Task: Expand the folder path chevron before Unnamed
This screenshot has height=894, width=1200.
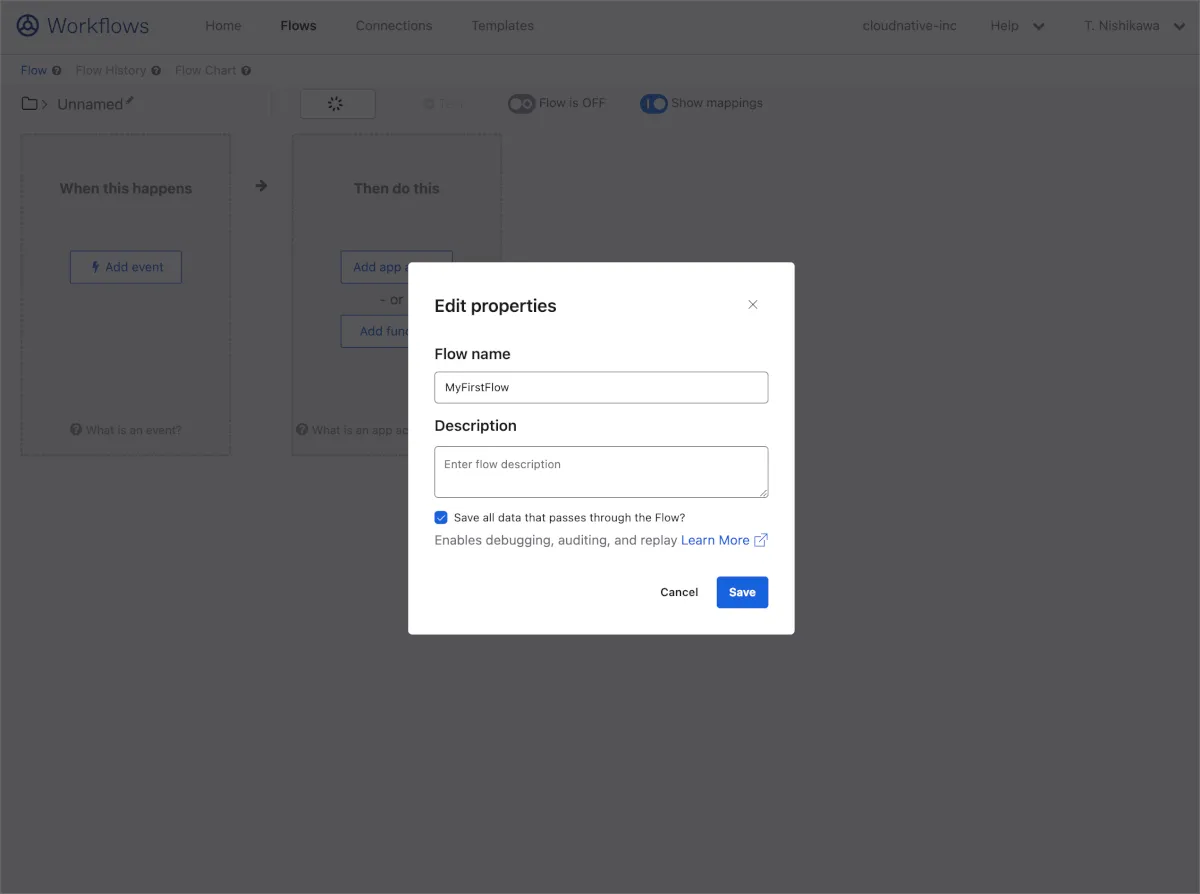Action: pyautogui.click(x=45, y=104)
